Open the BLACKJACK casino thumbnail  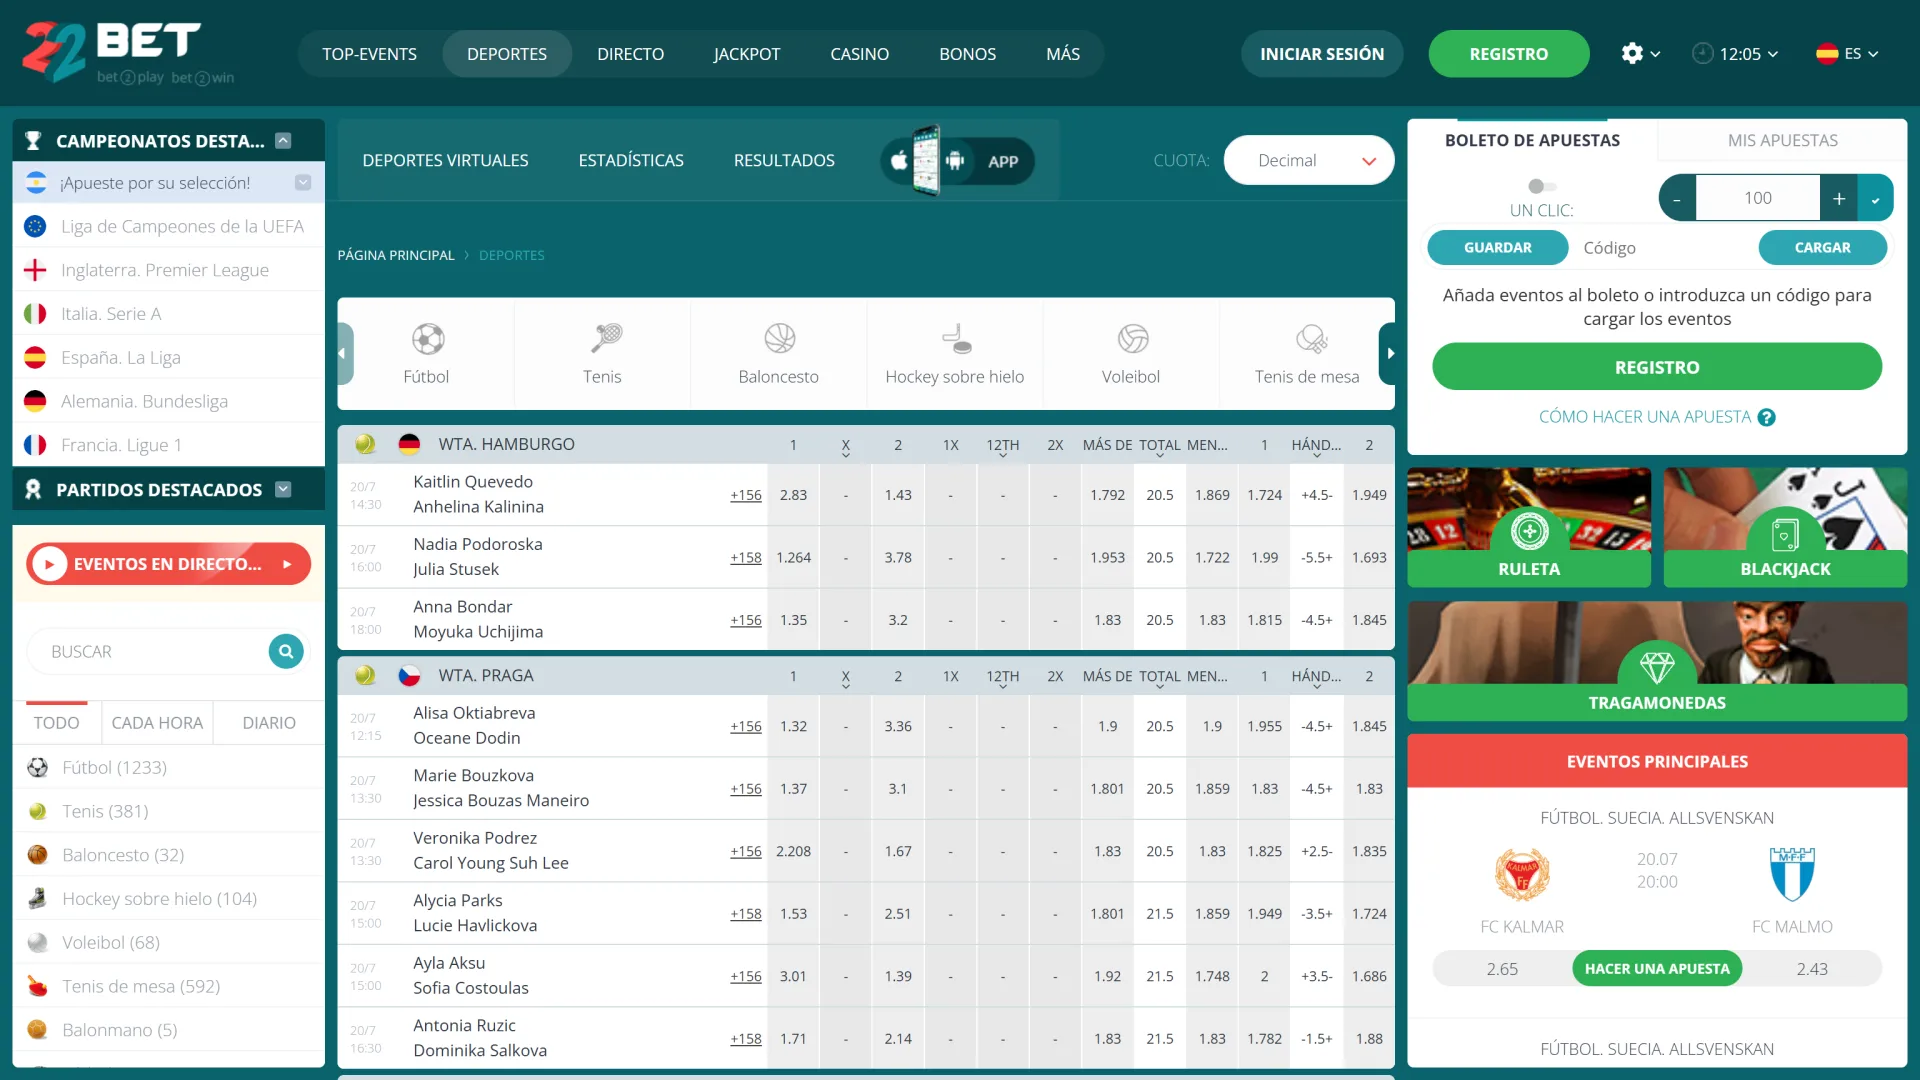click(x=1785, y=527)
